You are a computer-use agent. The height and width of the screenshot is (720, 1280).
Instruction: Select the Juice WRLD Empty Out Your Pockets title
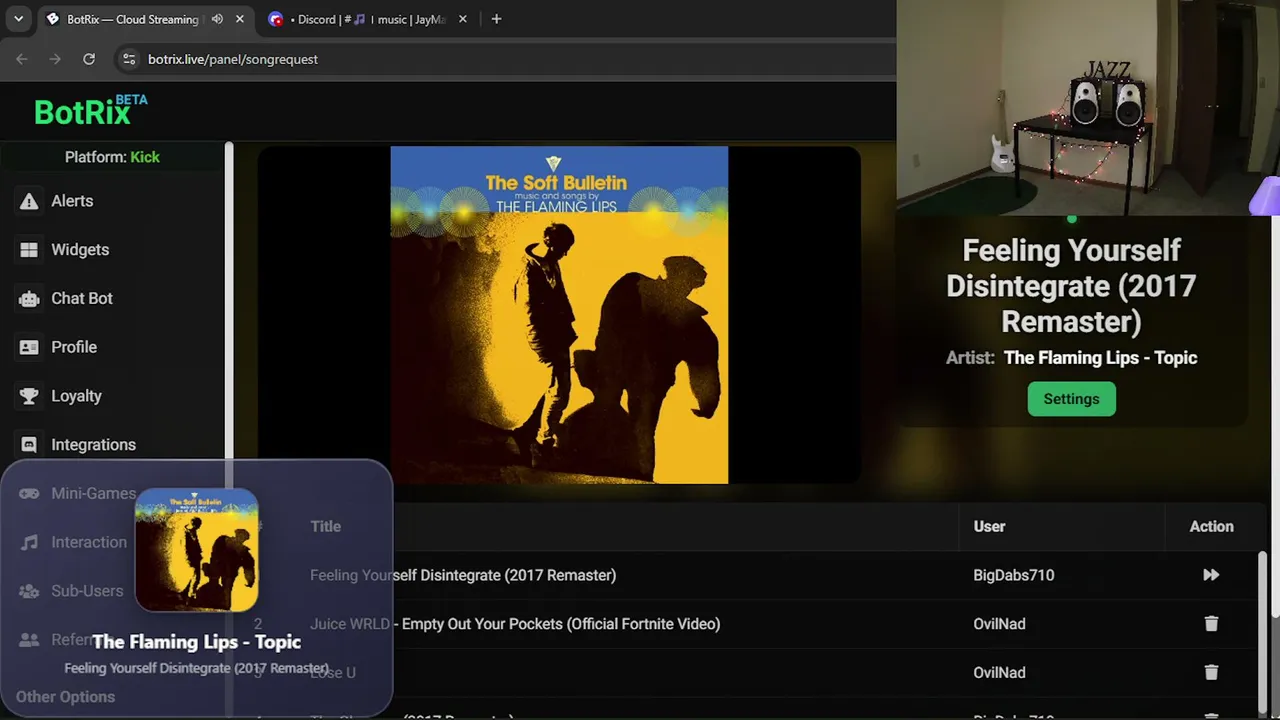(515, 624)
